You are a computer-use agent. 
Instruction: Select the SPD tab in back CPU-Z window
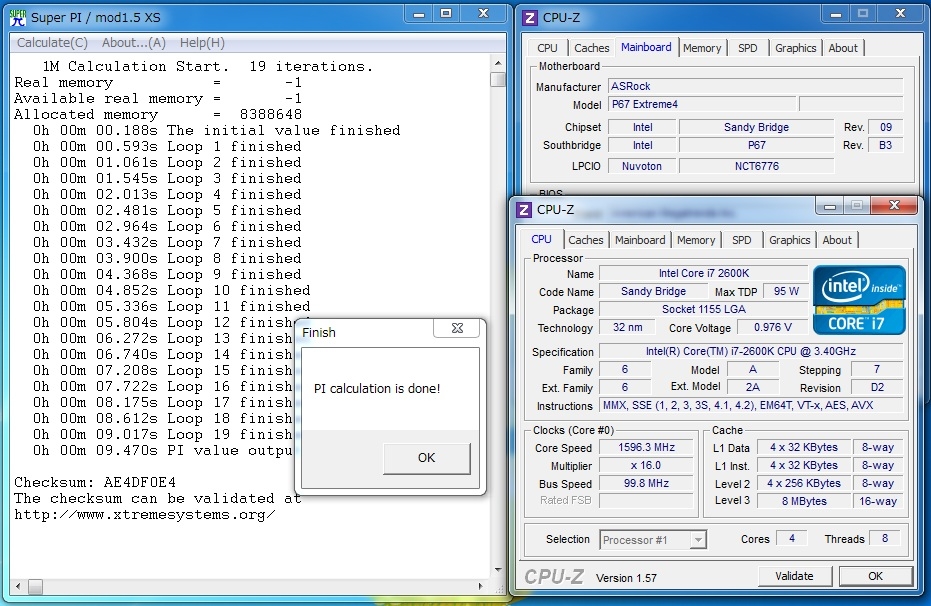coord(748,48)
